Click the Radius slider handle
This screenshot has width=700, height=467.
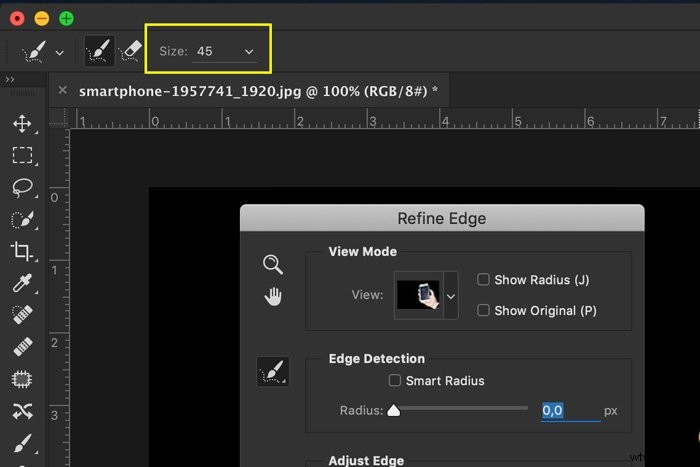394,410
